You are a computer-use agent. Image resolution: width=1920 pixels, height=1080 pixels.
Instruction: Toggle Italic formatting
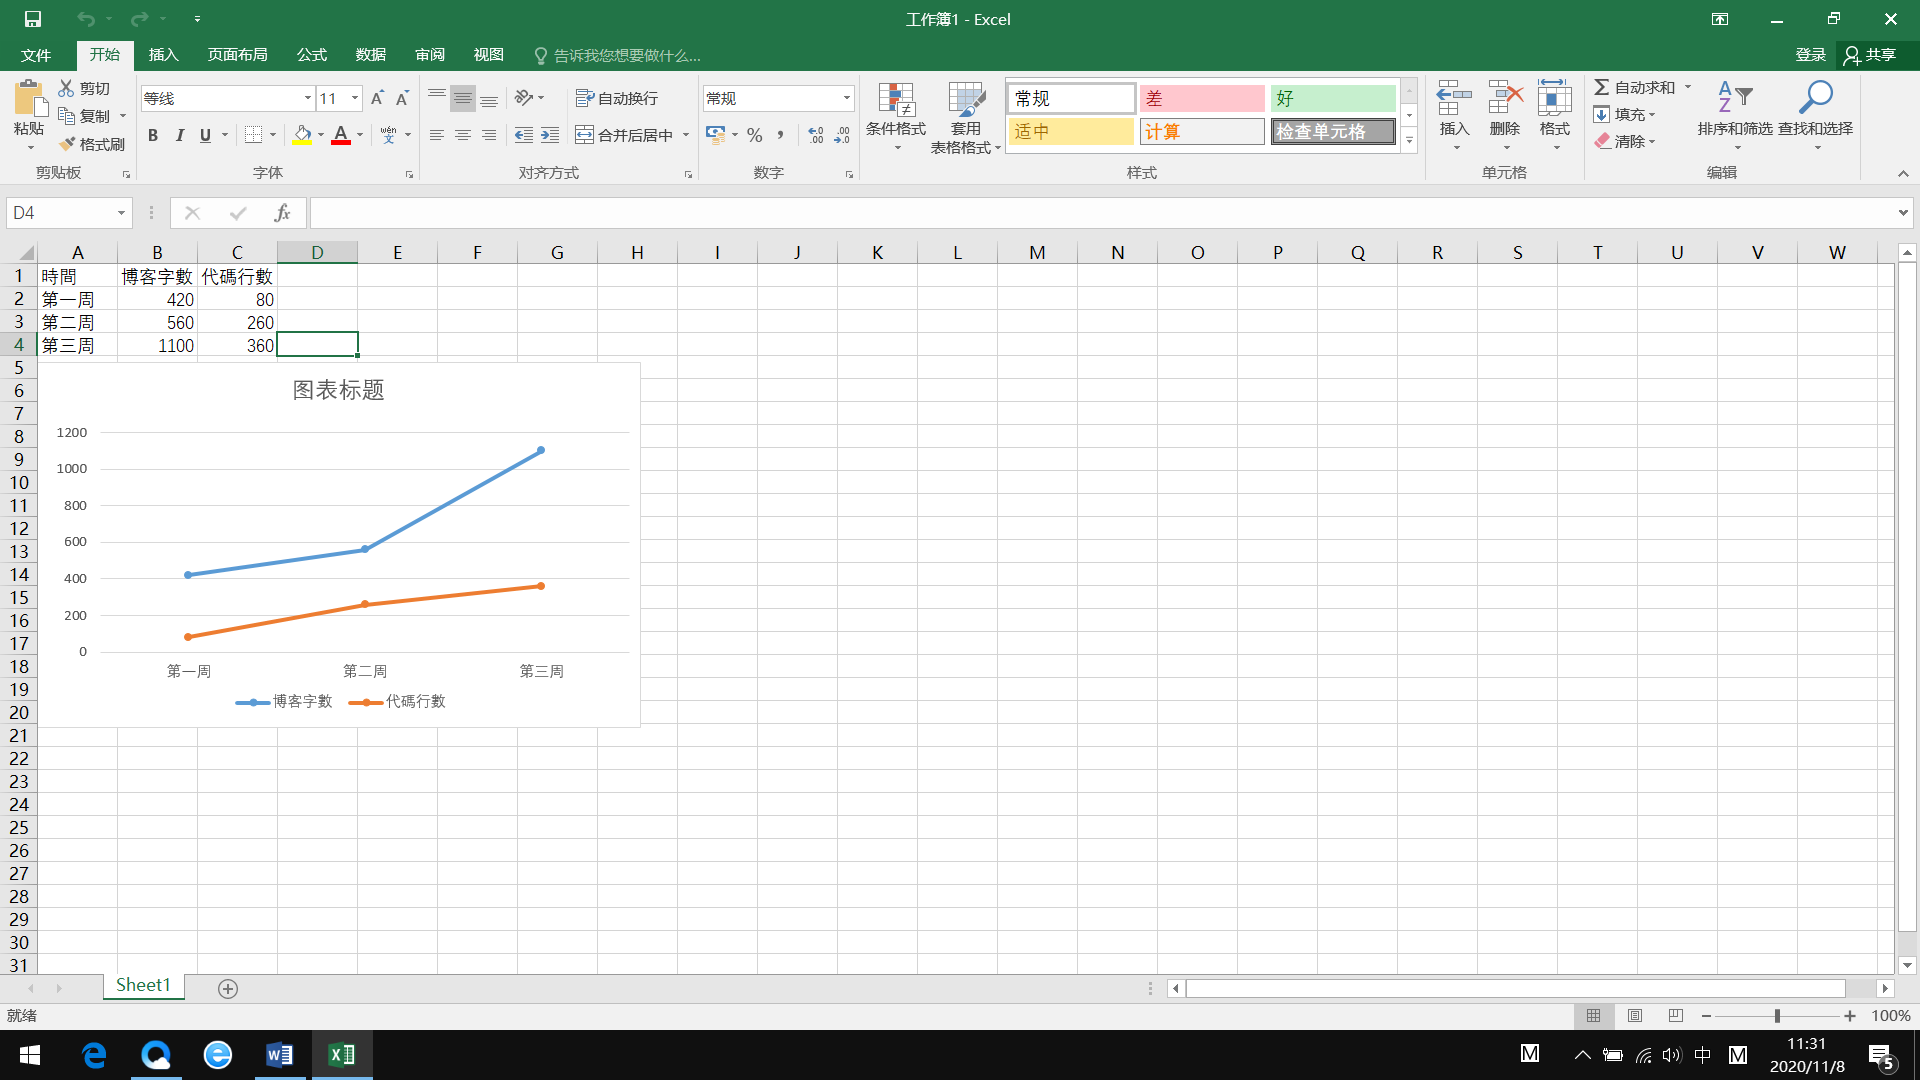(x=179, y=135)
